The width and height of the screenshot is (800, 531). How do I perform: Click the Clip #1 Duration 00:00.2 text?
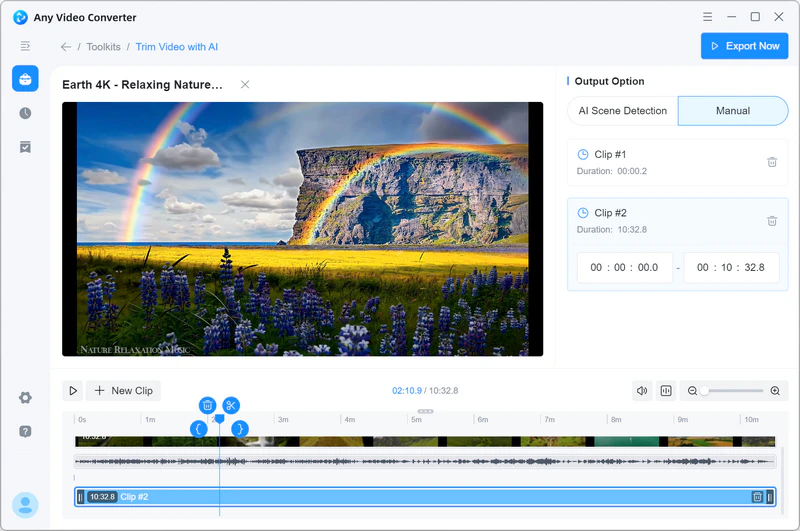(x=612, y=171)
